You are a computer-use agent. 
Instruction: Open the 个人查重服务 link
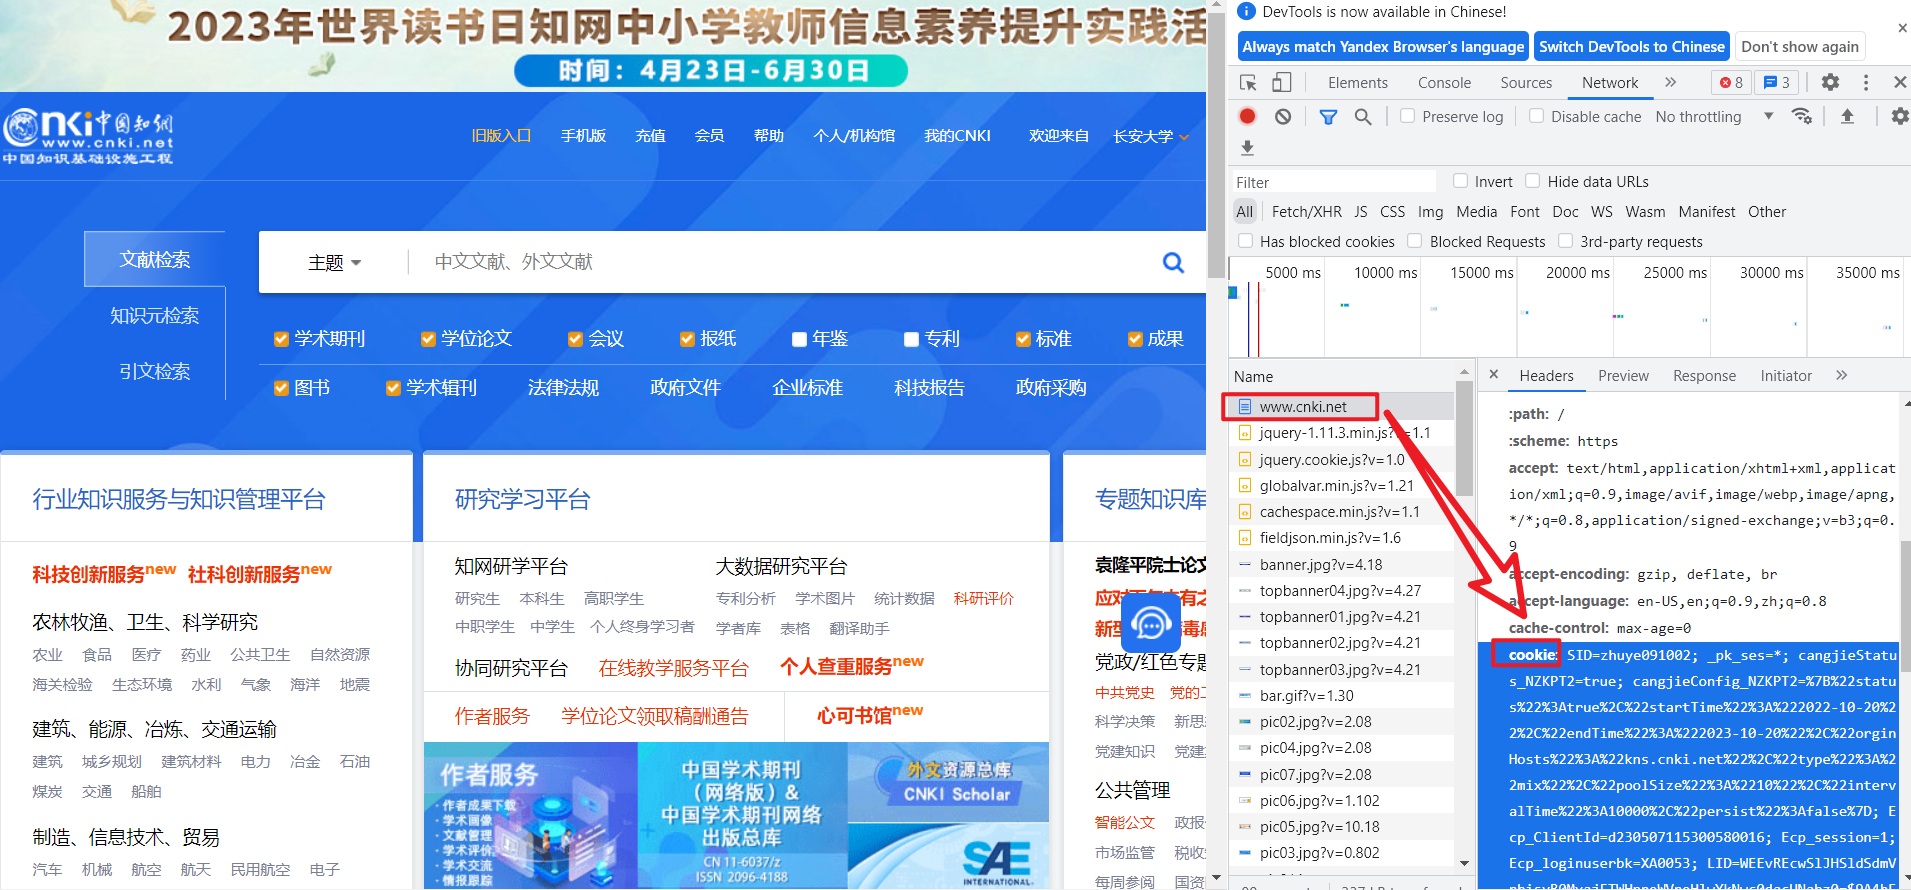[x=852, y=666]
